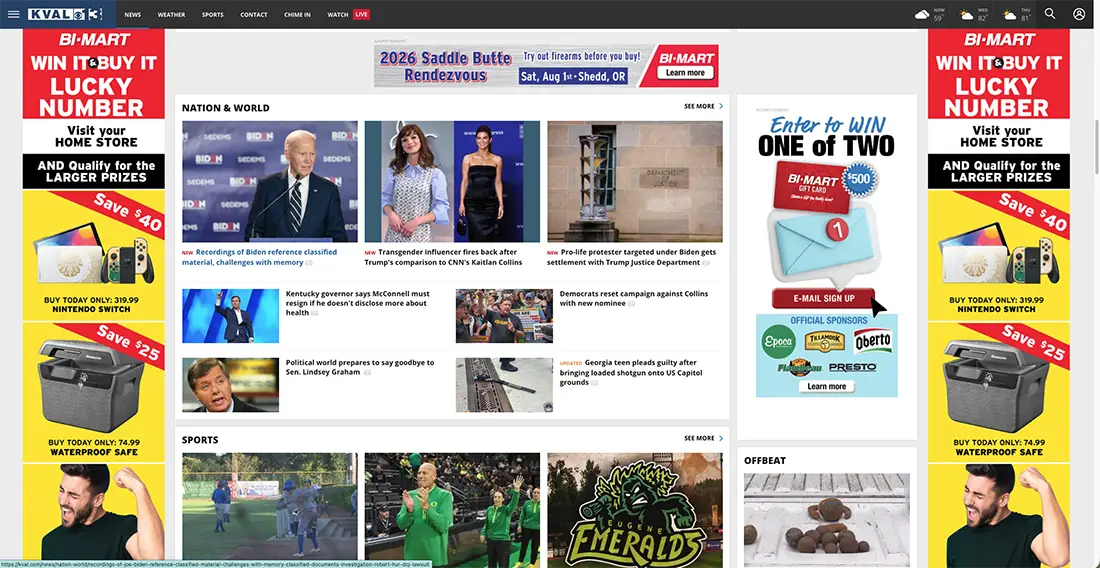Image resolution: width=1100 pixels, height=568 pixels.
Task: Click the LIVE badge next to Watch
Action: (361, 14)
